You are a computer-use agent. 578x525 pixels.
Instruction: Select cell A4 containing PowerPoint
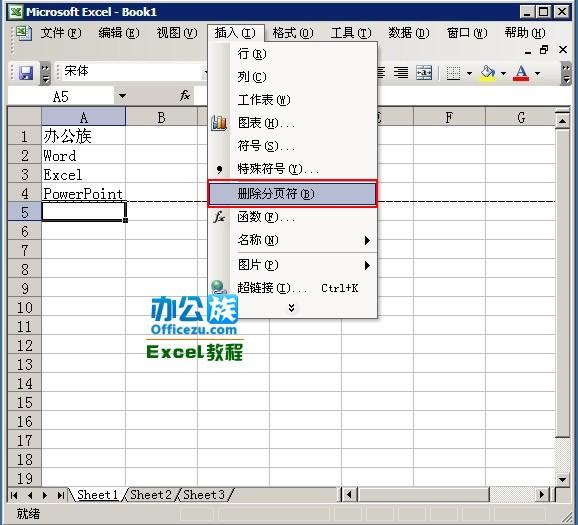(x=84, y=193)
